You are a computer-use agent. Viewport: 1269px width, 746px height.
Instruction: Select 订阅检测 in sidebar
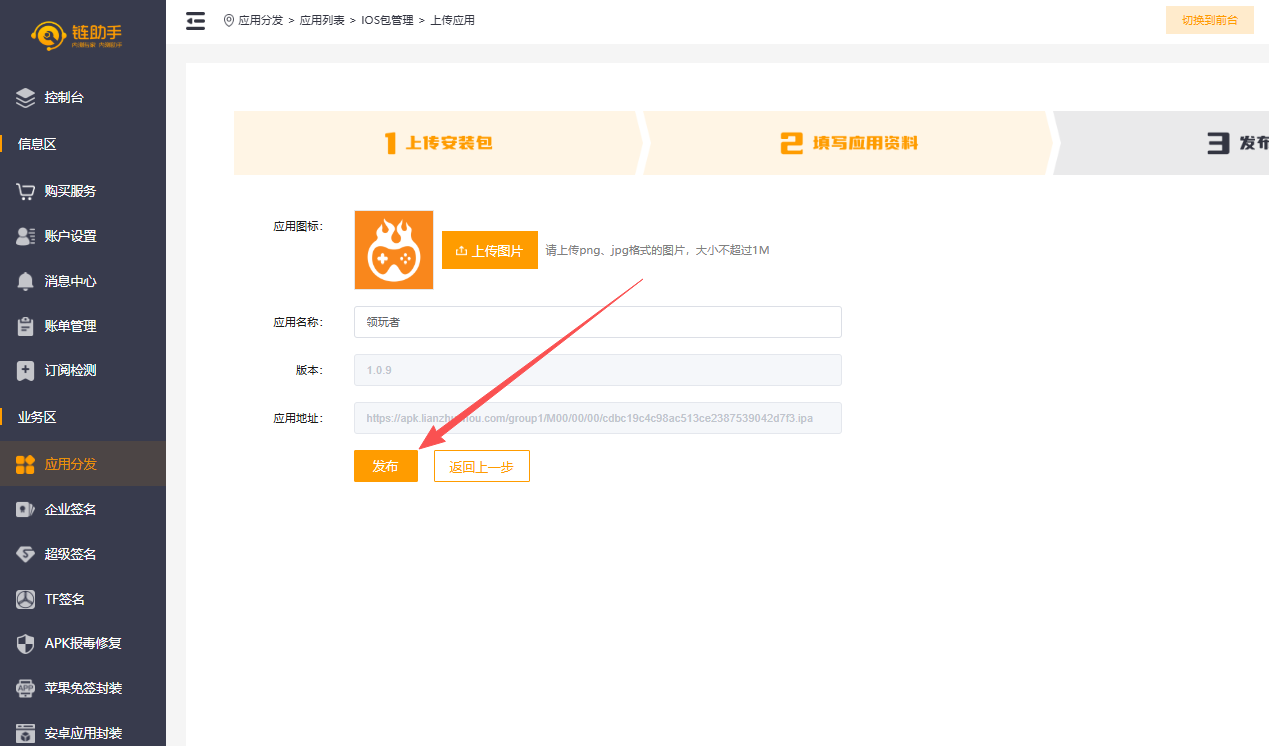click(70, 370)
